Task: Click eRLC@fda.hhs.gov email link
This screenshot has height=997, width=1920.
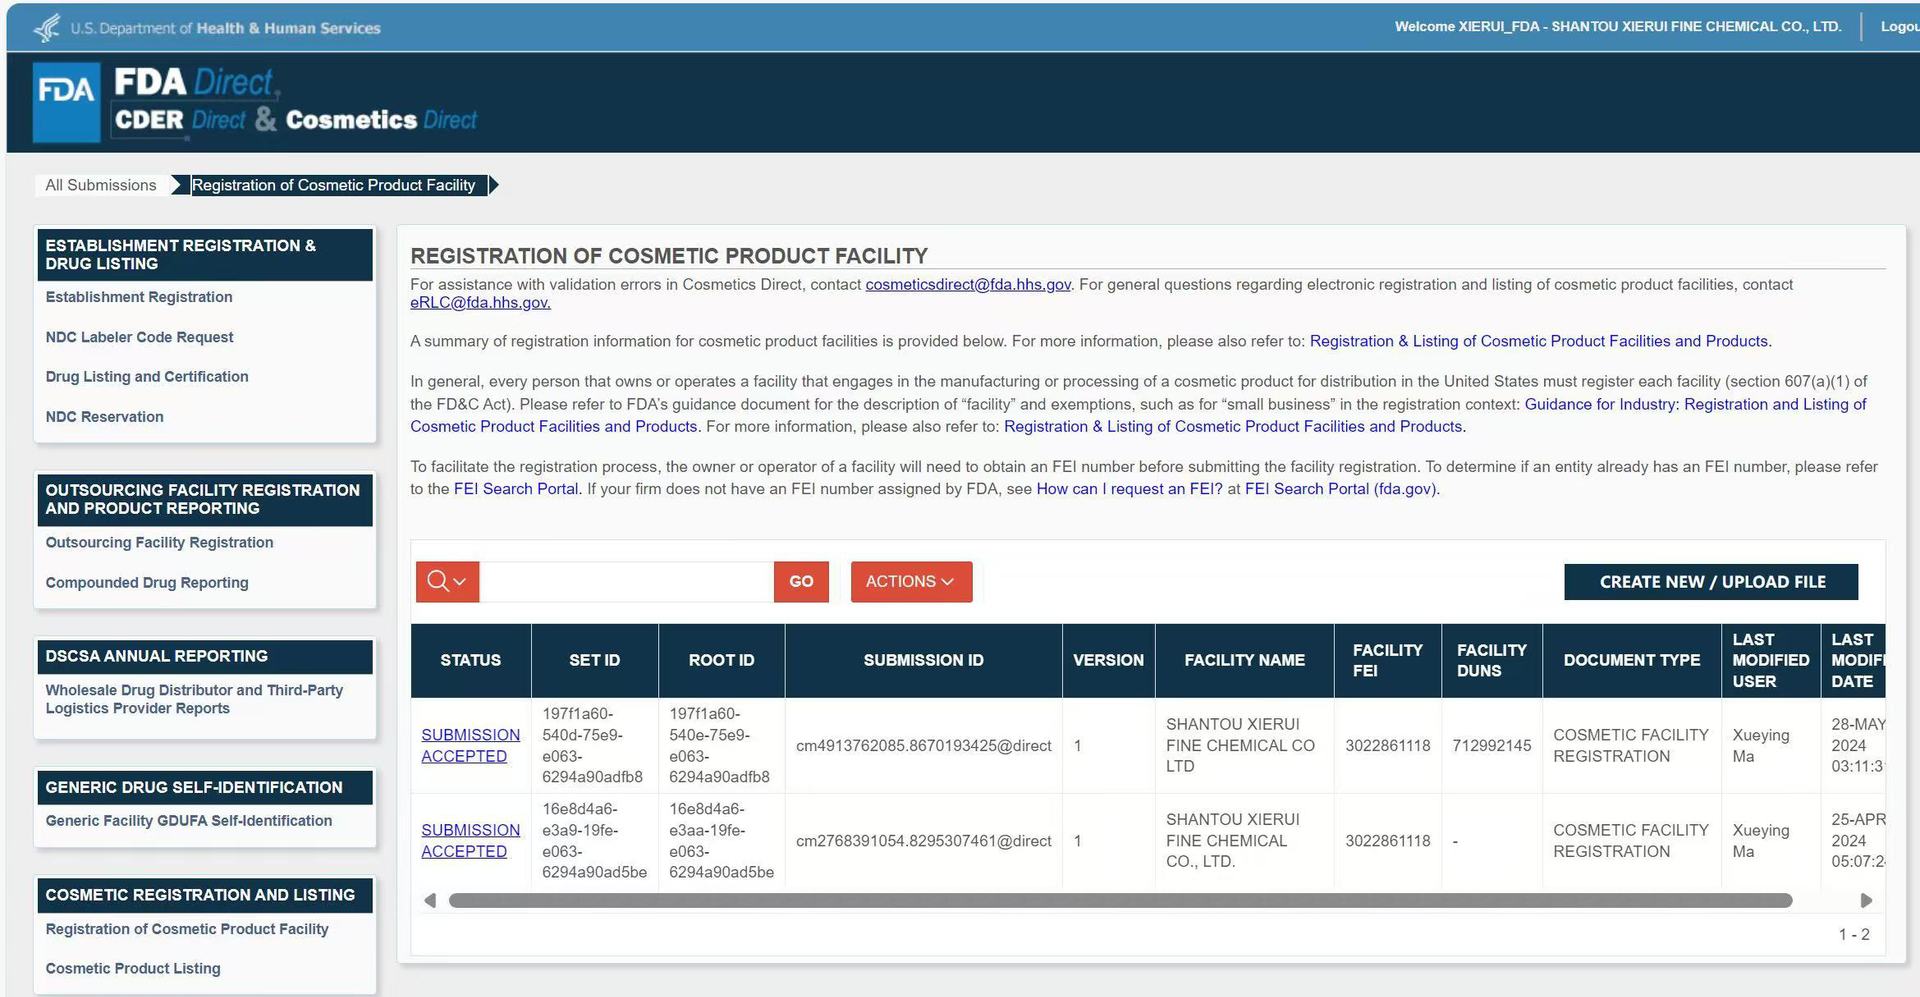Action: coord(480,302)
